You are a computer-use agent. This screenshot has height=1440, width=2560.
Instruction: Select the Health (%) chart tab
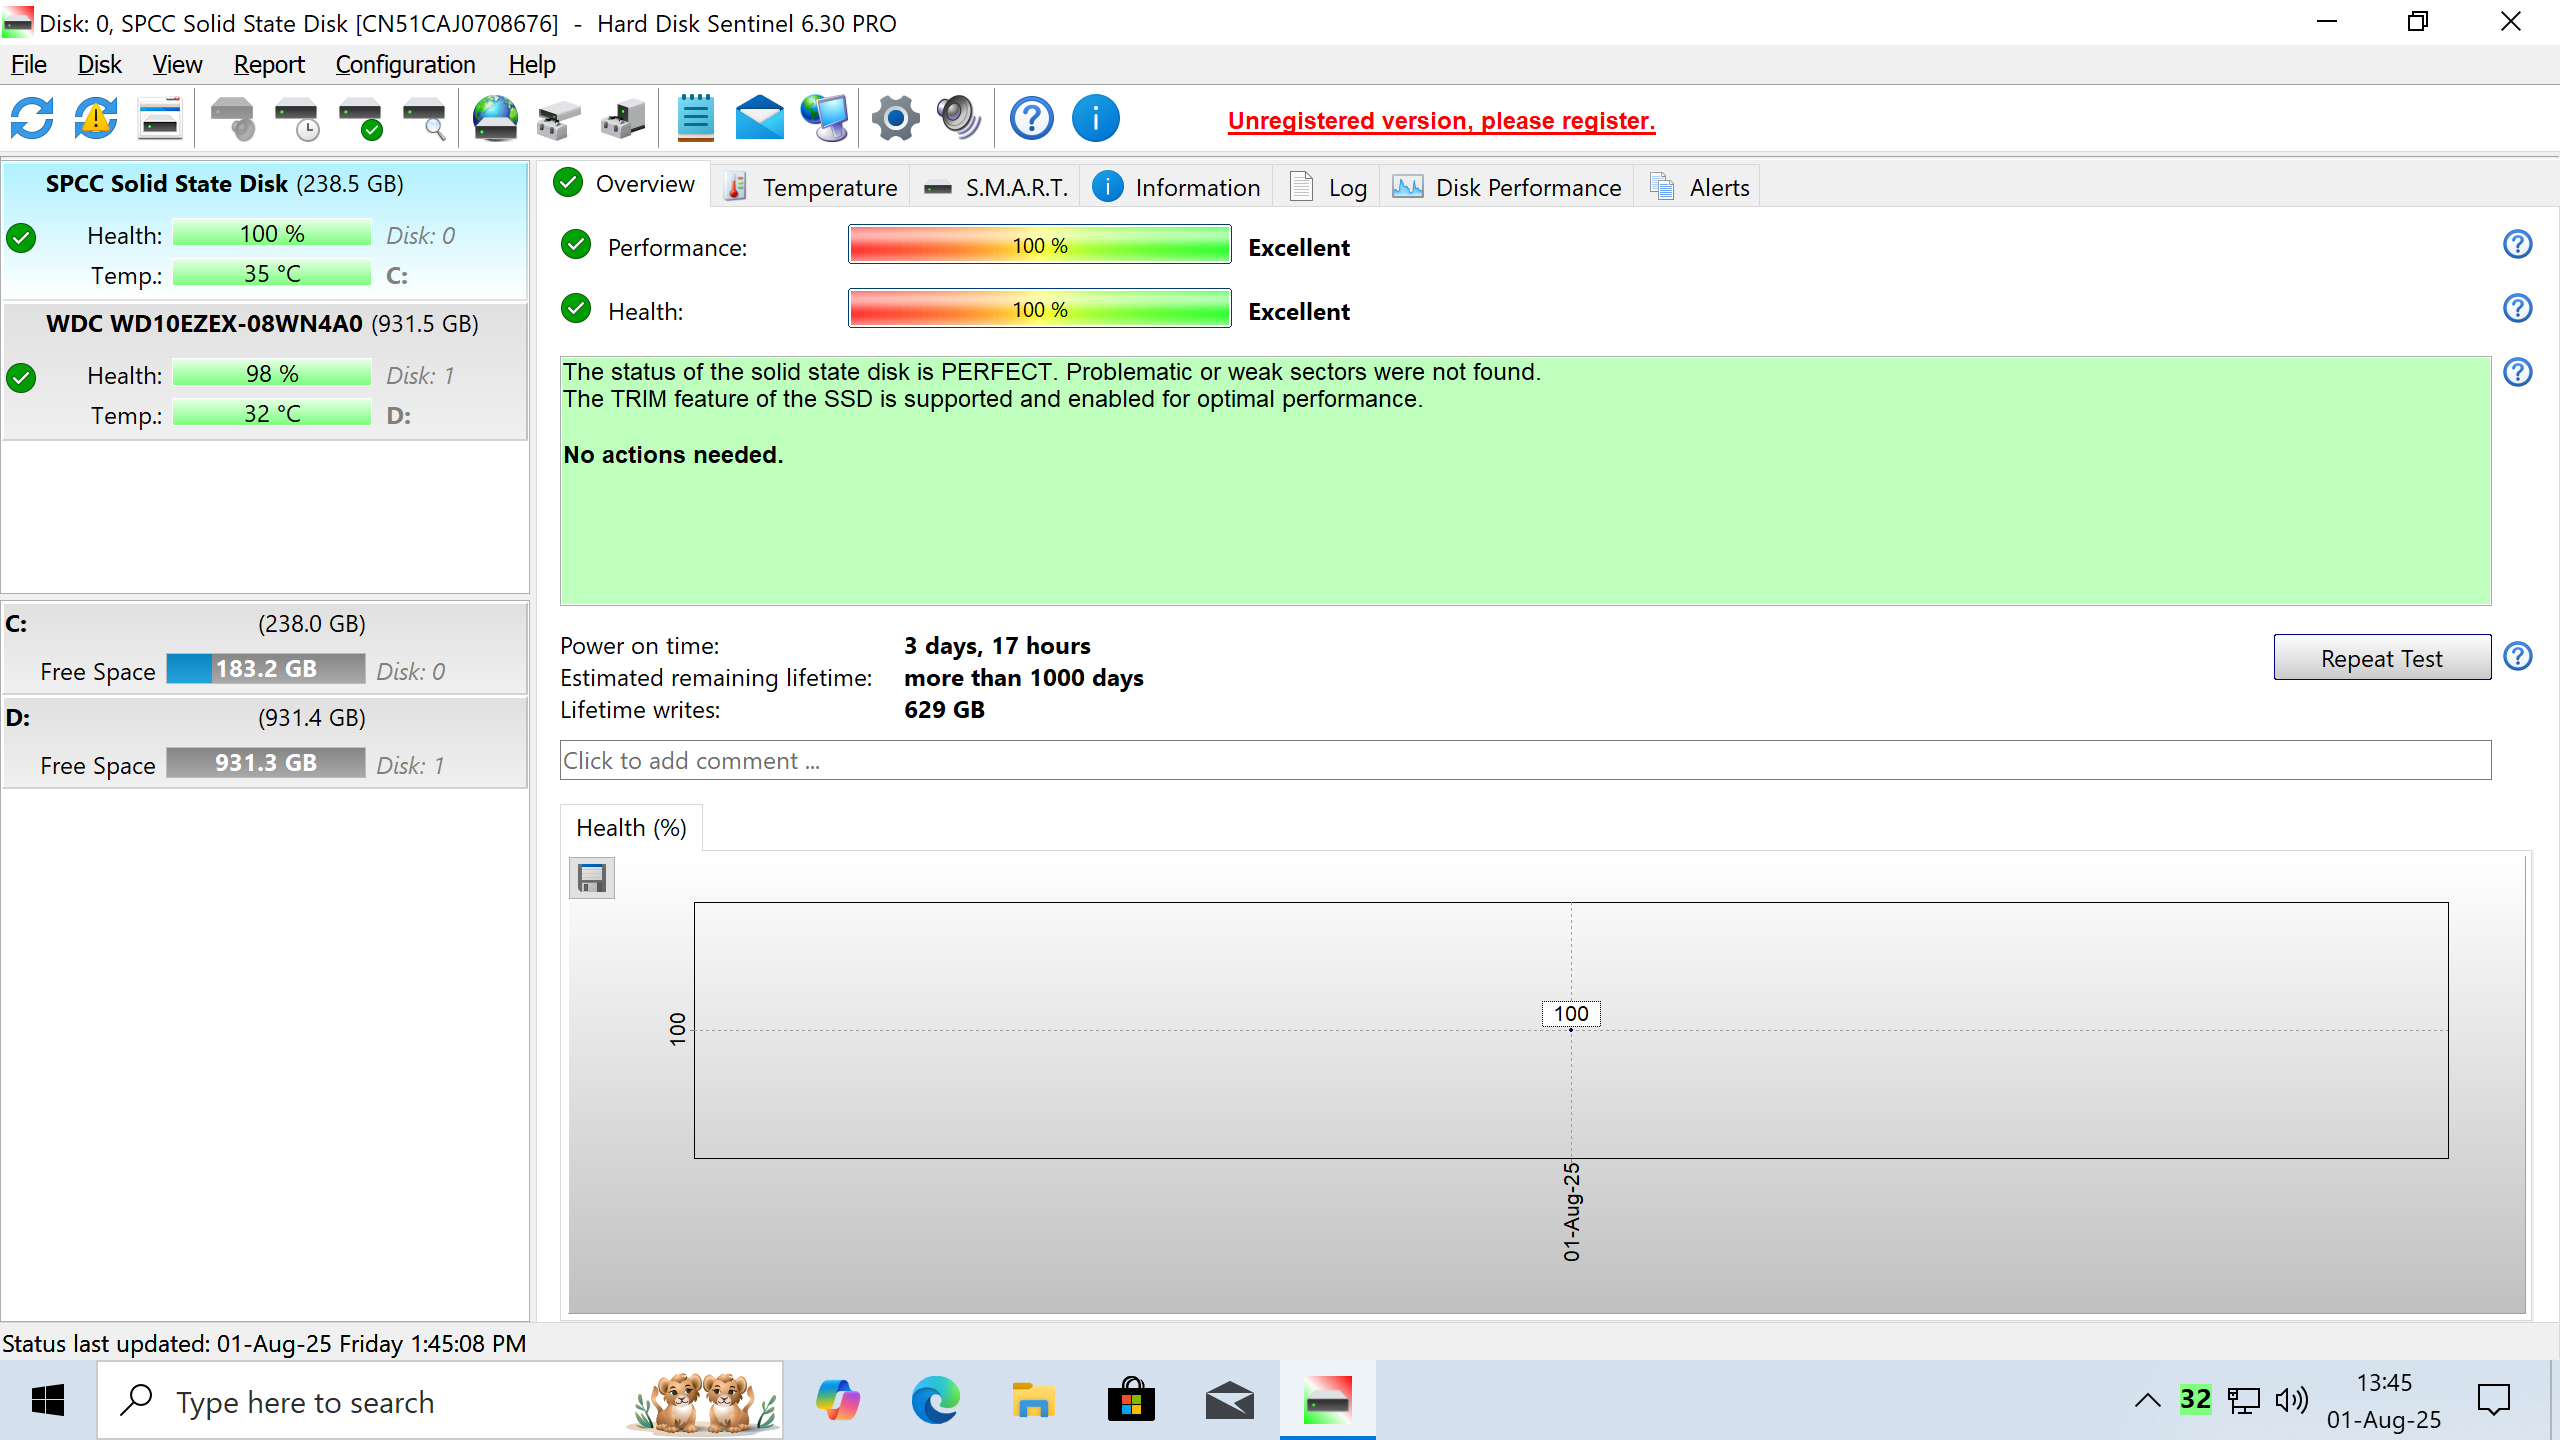tap(631, 828)
